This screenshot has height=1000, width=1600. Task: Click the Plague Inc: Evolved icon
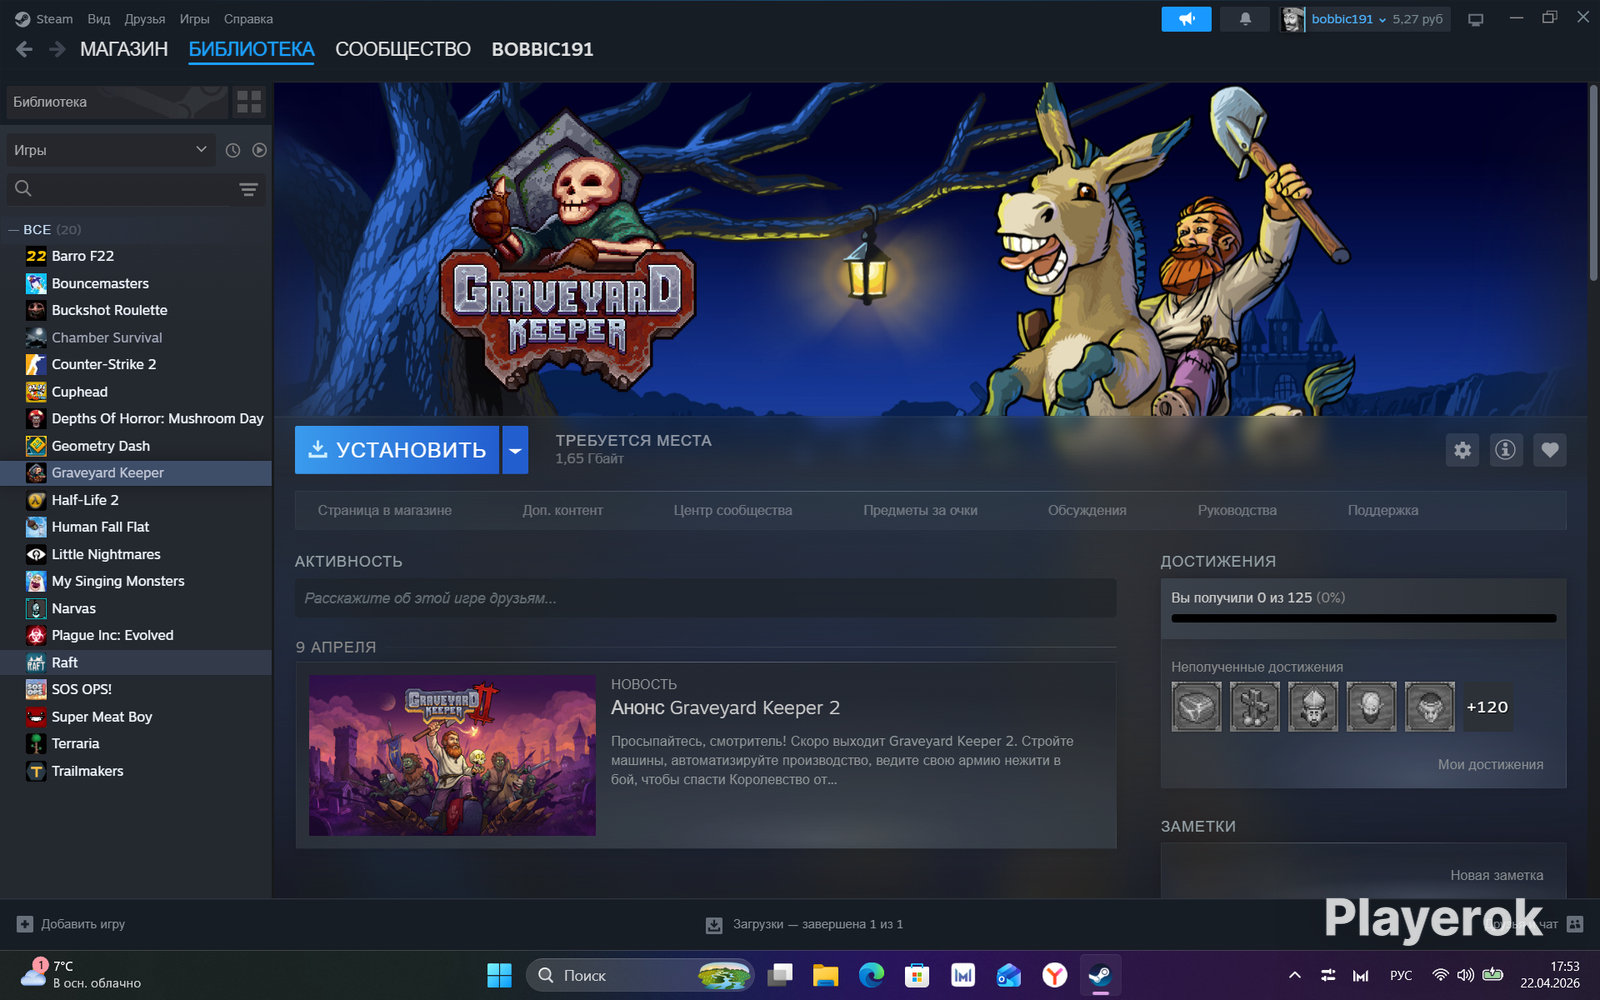(36, 635)
